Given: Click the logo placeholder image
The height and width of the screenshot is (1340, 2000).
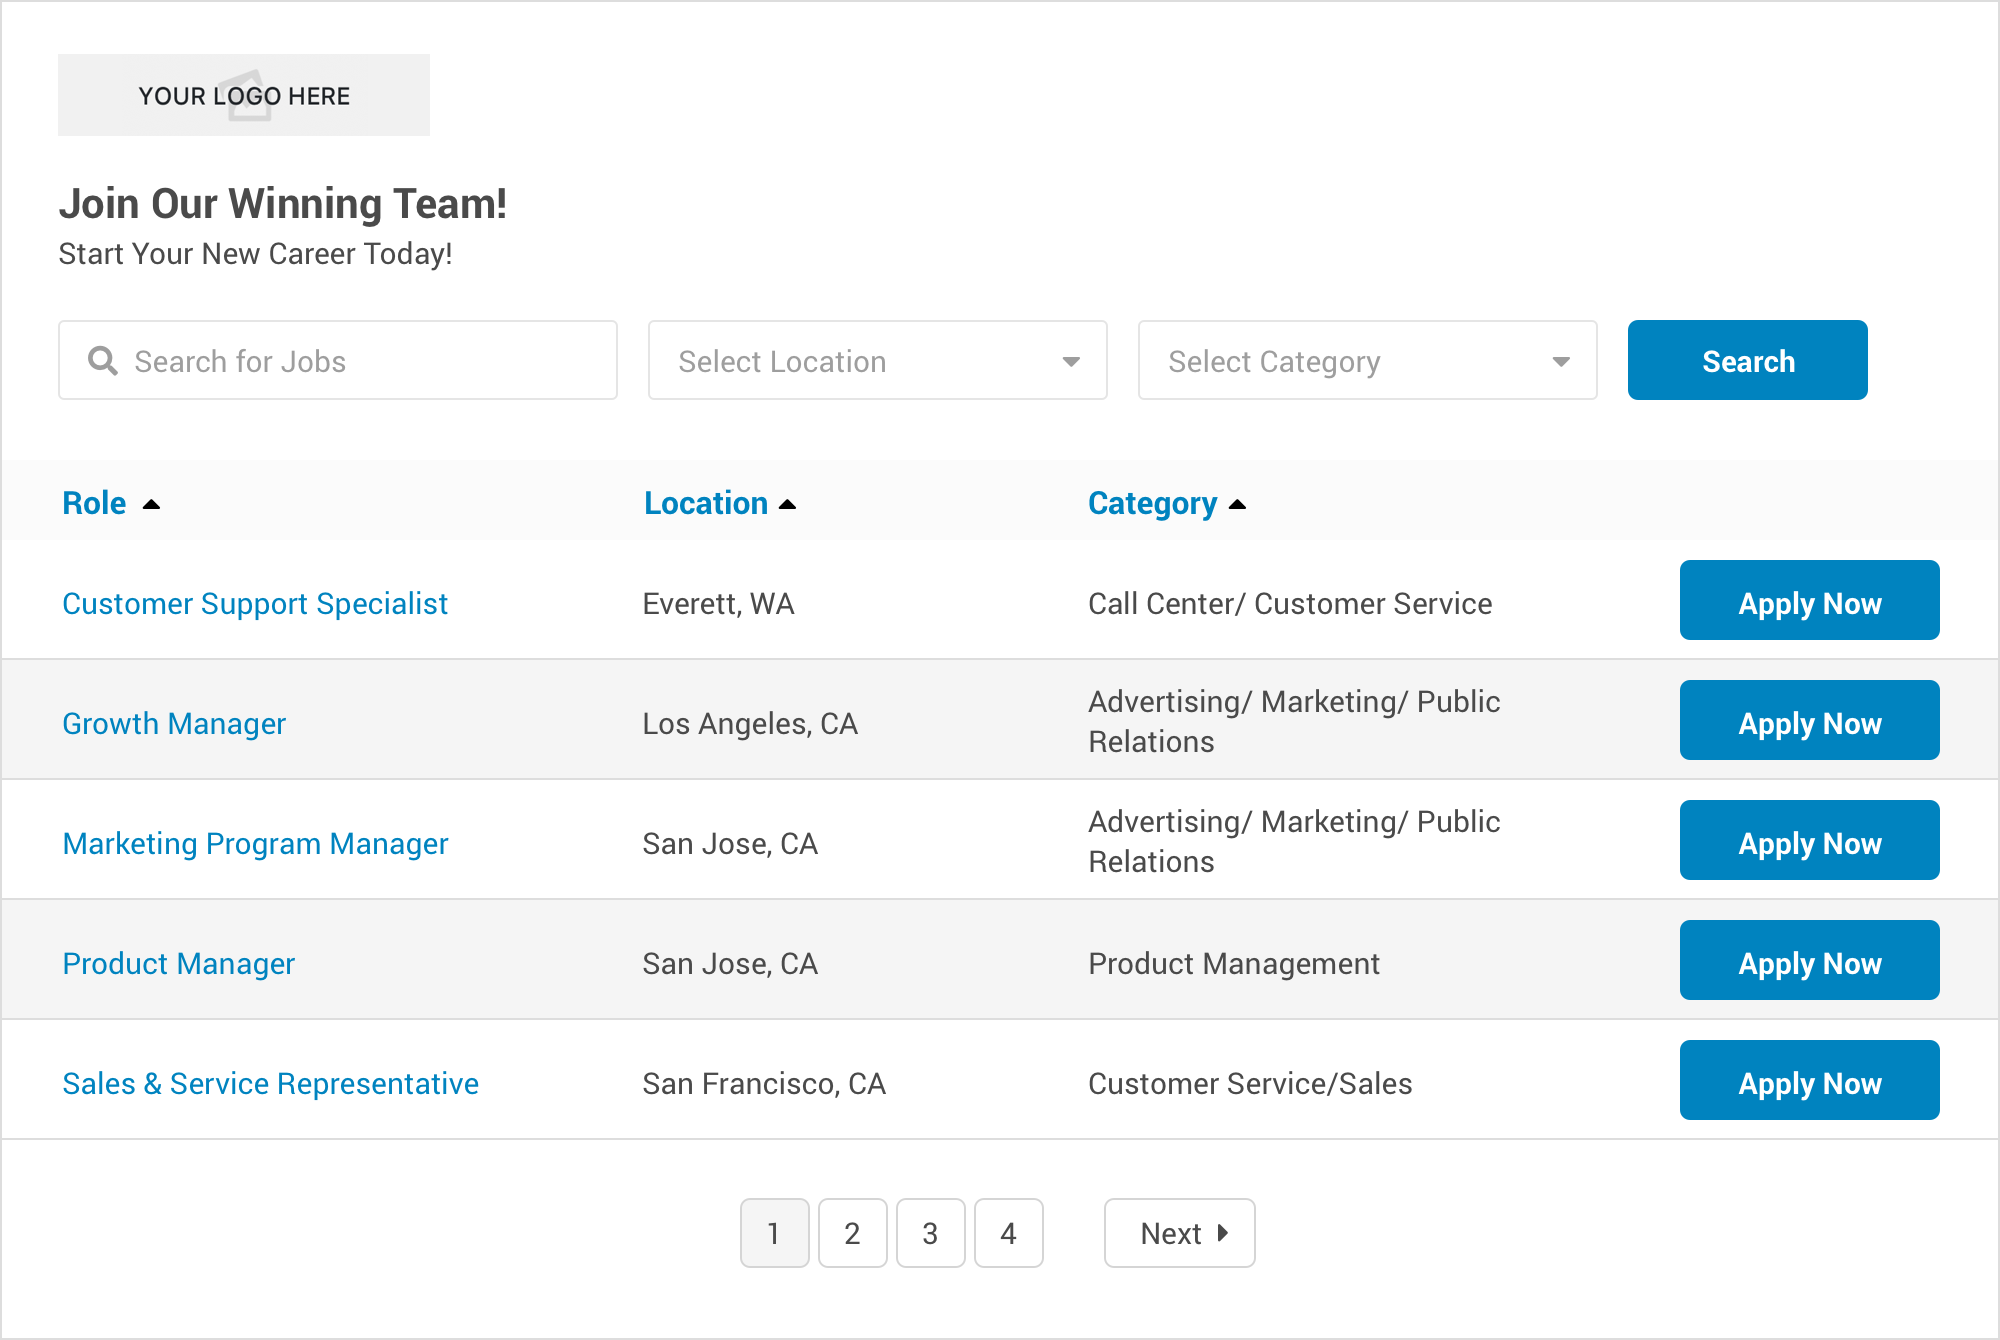Looking at the screenshot, I should [244, 95].
